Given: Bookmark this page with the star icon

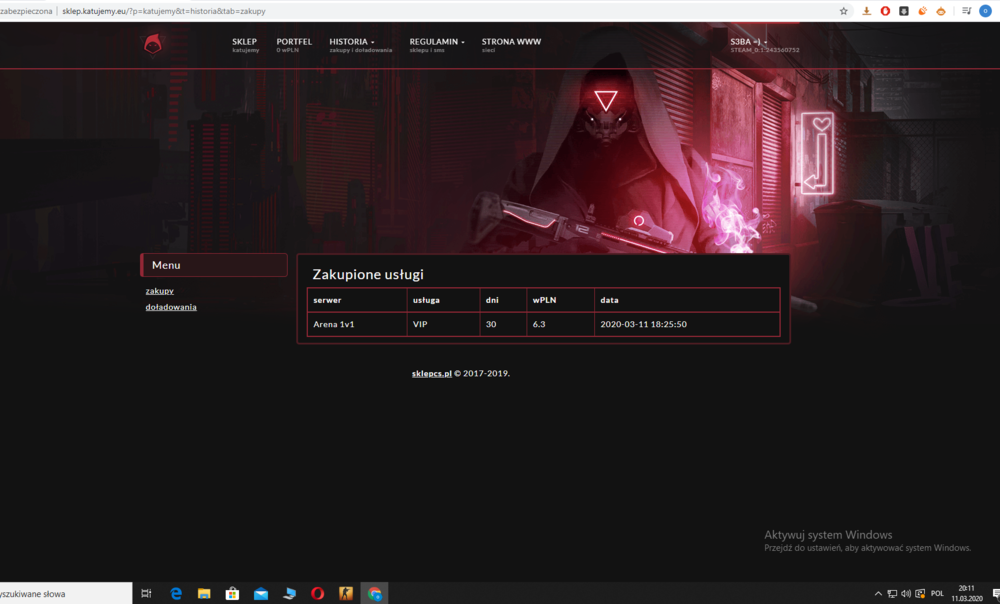Looking at the screenshot, I should [x=843, y=11].
